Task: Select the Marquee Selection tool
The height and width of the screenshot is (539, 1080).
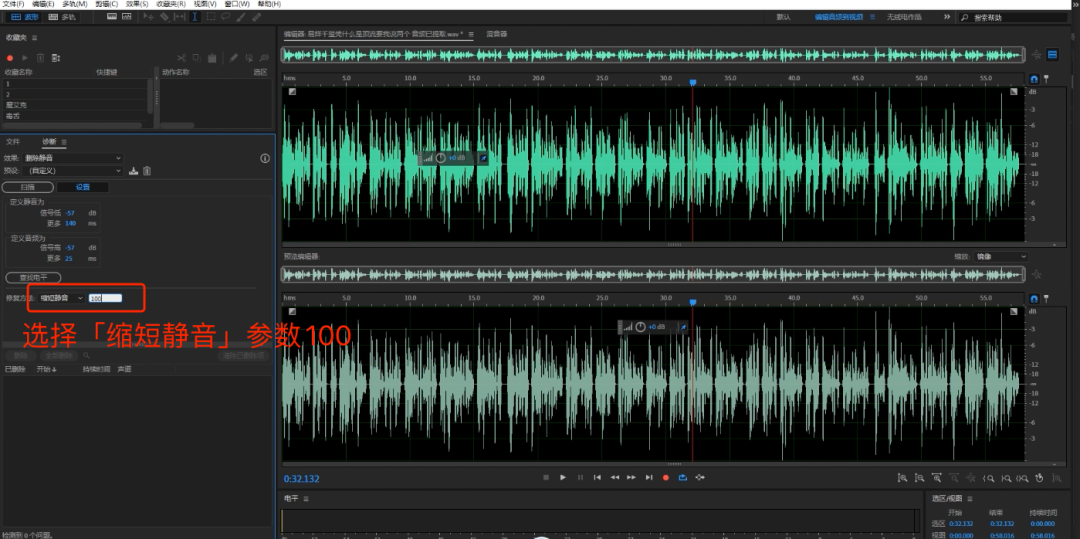Action: tap(210, 17)
